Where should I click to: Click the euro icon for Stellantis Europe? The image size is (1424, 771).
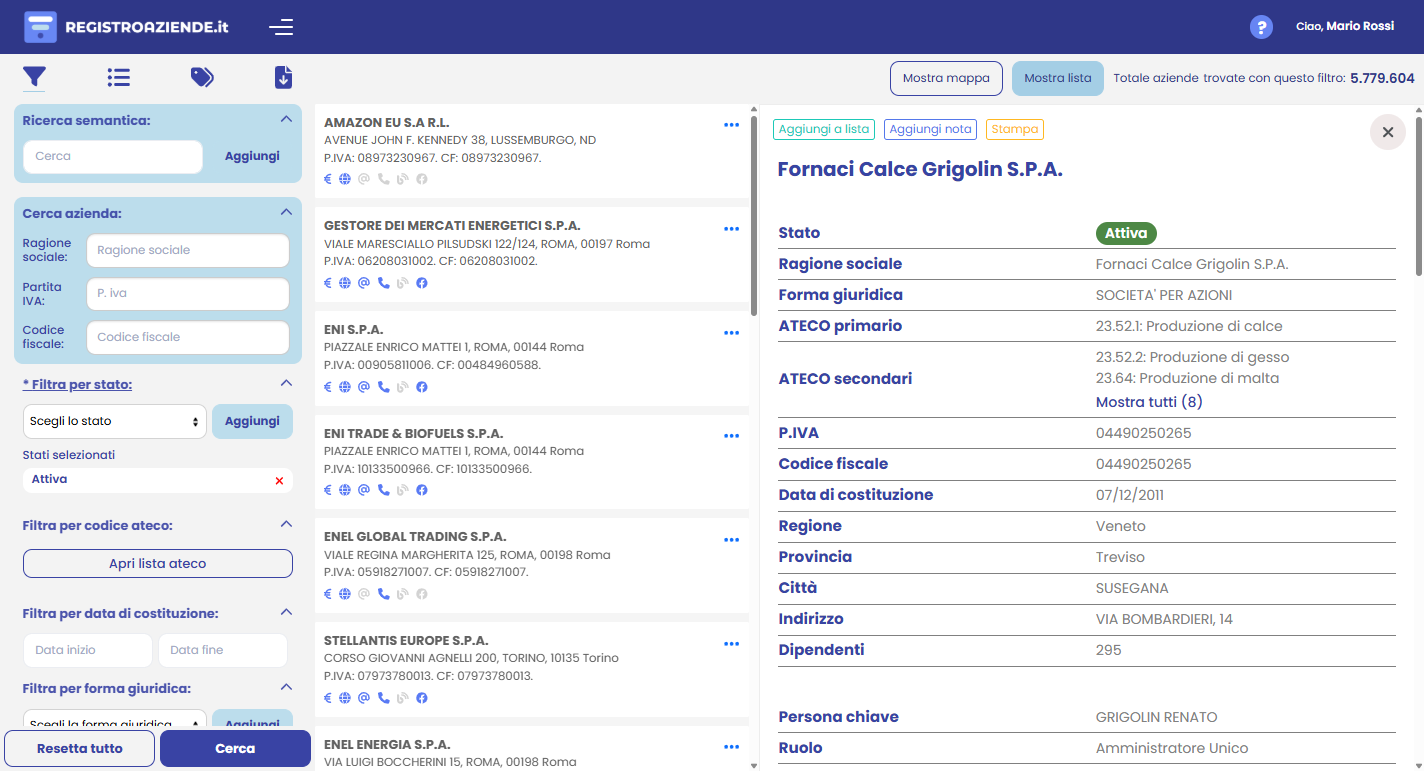[x=327, y=698]
